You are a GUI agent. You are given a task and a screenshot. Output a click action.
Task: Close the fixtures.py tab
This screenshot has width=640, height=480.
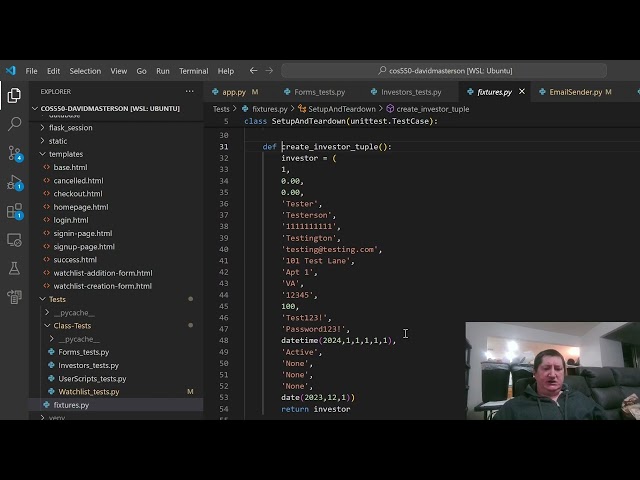[x=522, y=92]
